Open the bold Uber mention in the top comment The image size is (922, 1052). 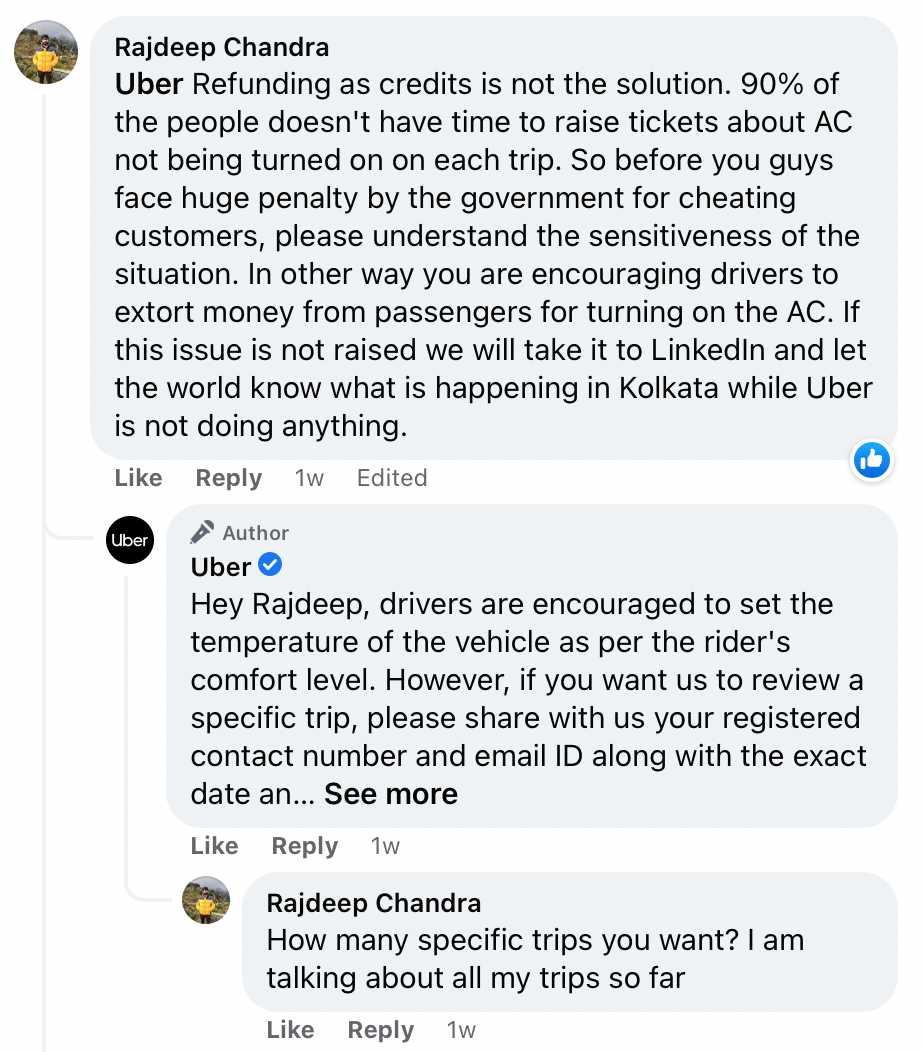point(149,84)
